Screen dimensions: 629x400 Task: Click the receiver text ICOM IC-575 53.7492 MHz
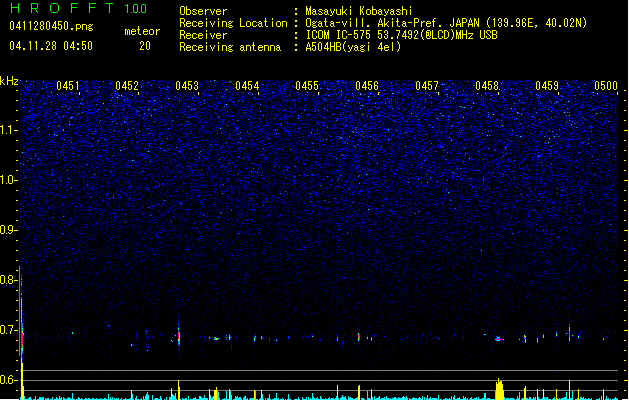tap(402, 35)
